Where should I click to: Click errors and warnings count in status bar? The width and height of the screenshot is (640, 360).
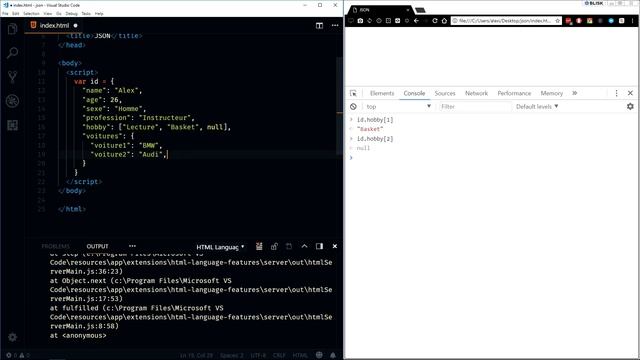click(x=18, y=355)
